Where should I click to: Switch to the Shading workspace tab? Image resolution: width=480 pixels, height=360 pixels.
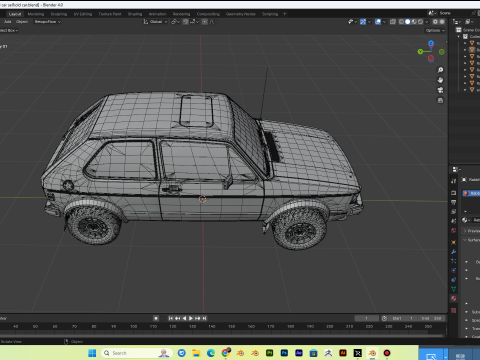(135, 14)
